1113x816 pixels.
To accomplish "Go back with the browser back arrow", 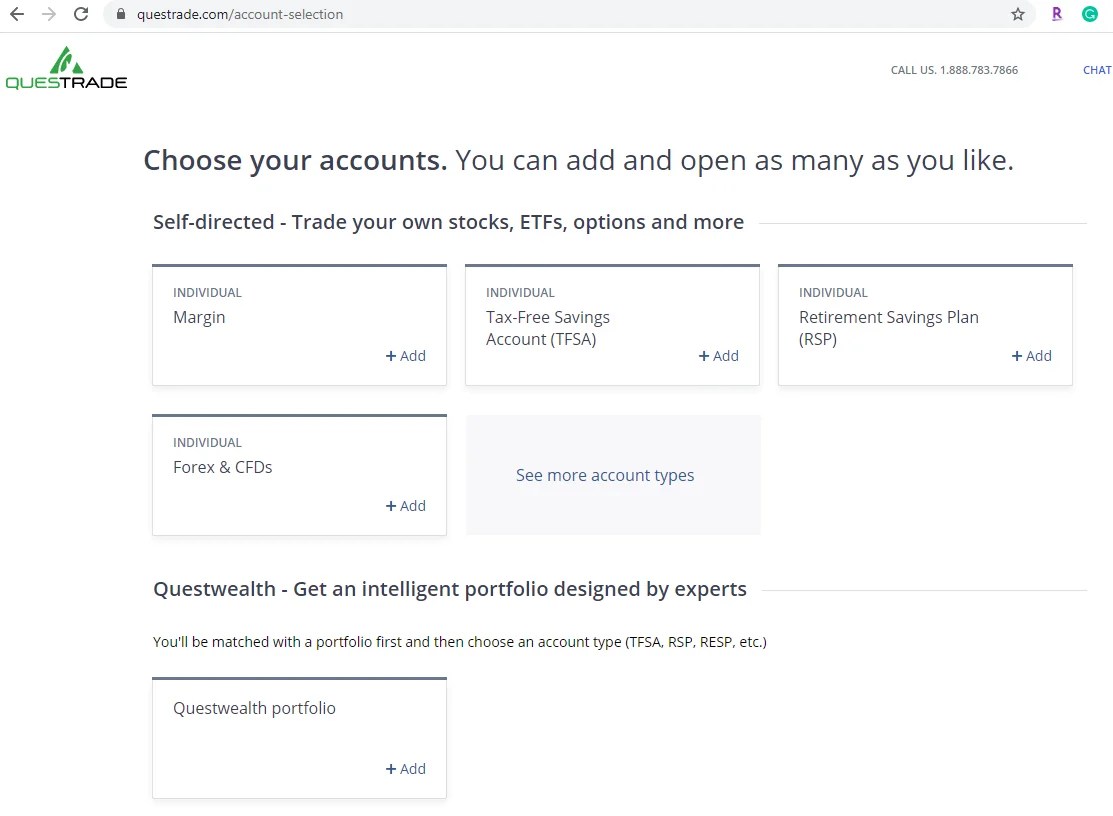I will tap(16, 14).
